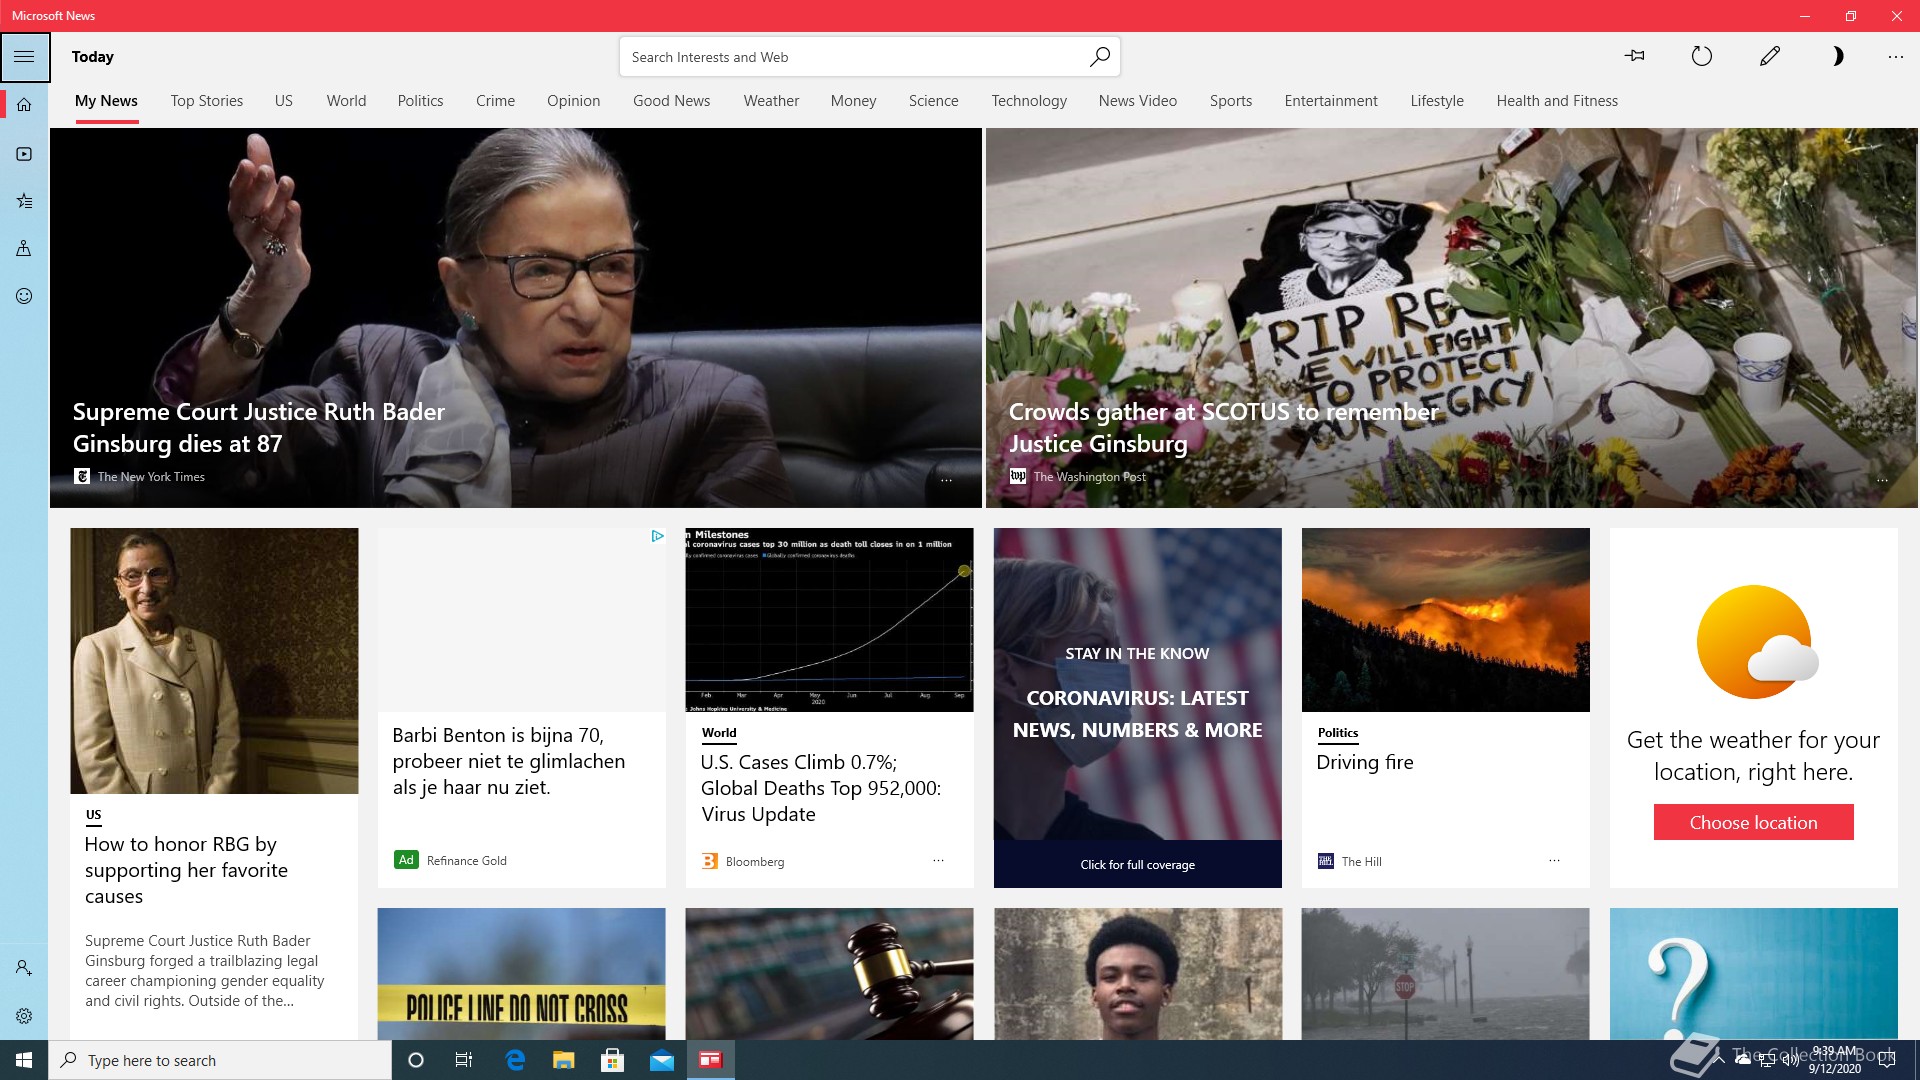The width and height of the screenshot is (1920, 1080).
Task: Select the My News tab
Action: pos(106,101)
